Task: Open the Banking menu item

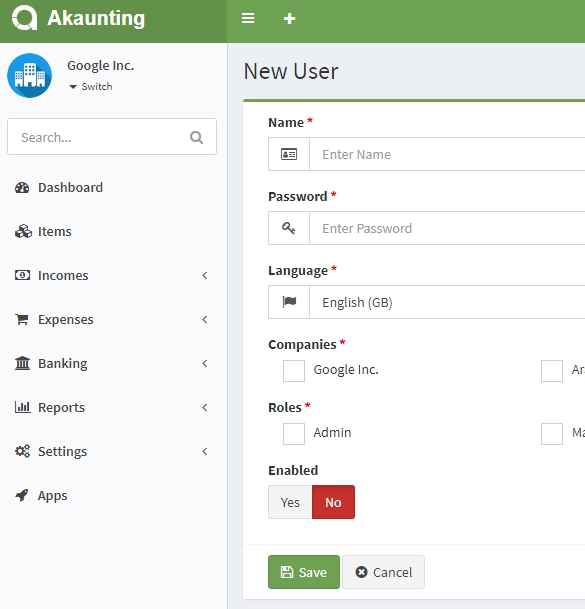Action: (113, 363)
